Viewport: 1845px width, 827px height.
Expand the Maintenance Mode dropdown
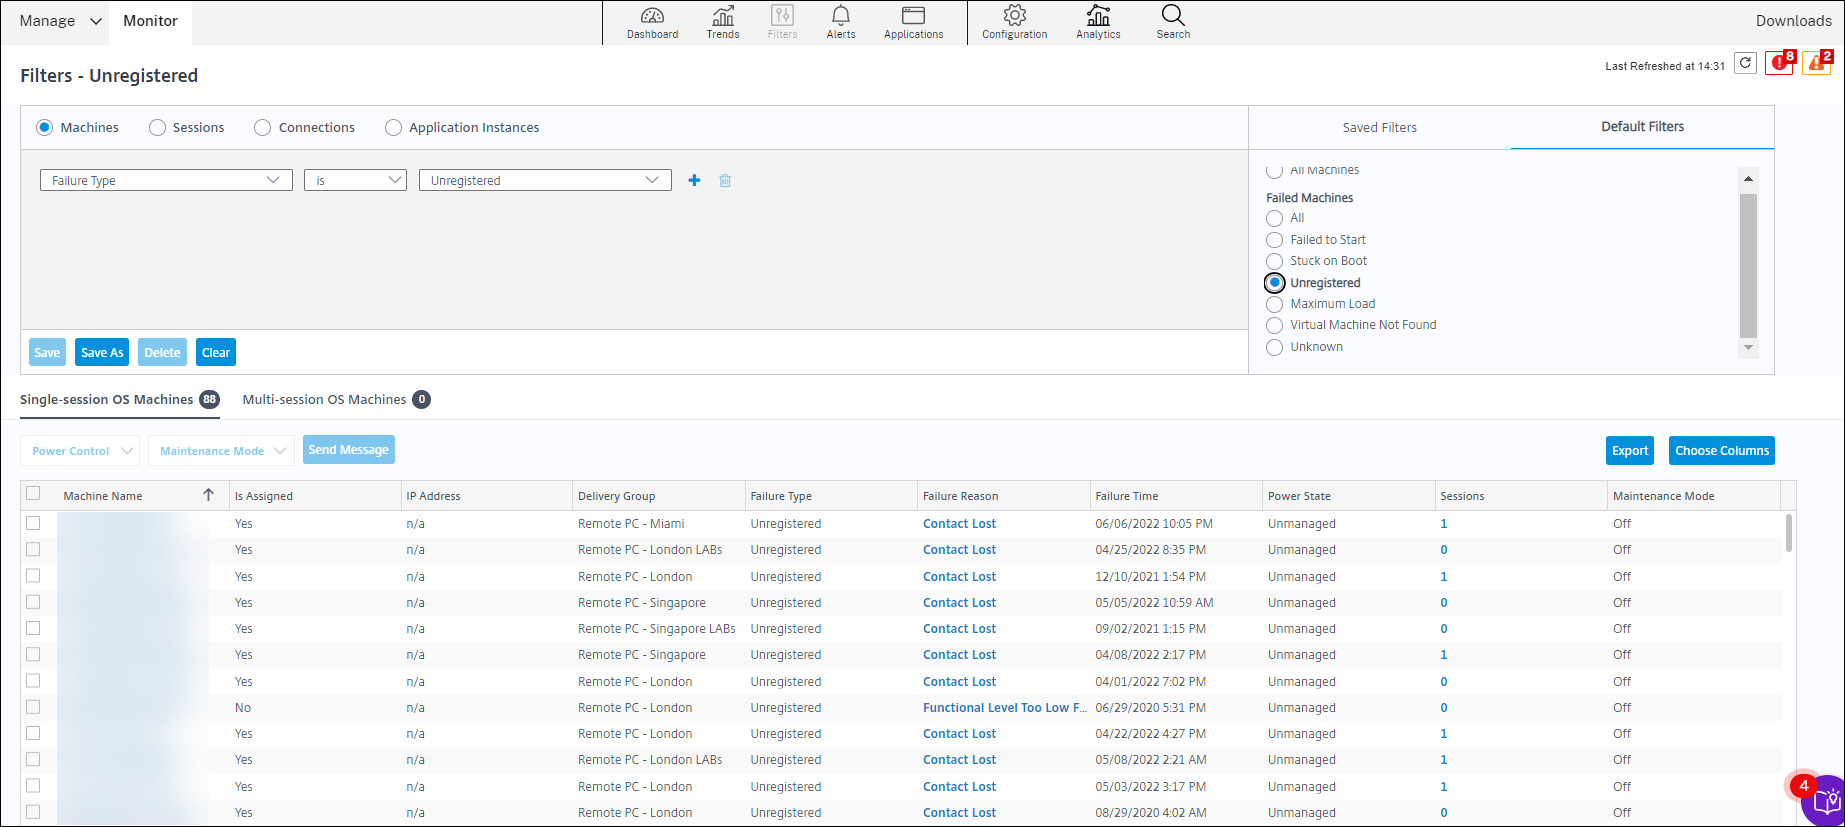click(221, 450)
